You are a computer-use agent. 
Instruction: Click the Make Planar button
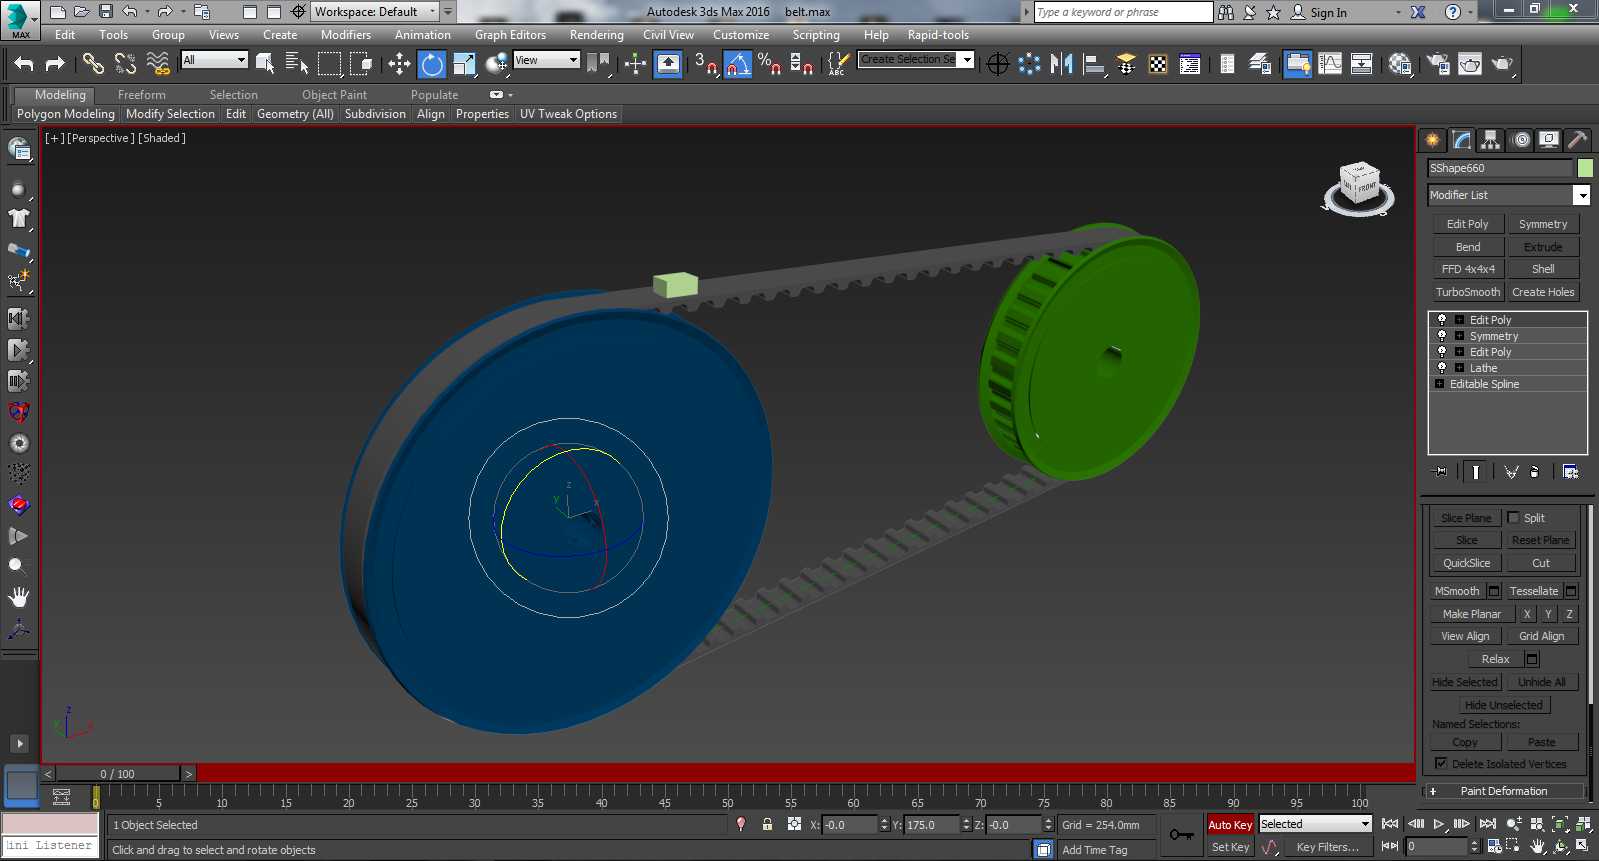pos(1471,614)
